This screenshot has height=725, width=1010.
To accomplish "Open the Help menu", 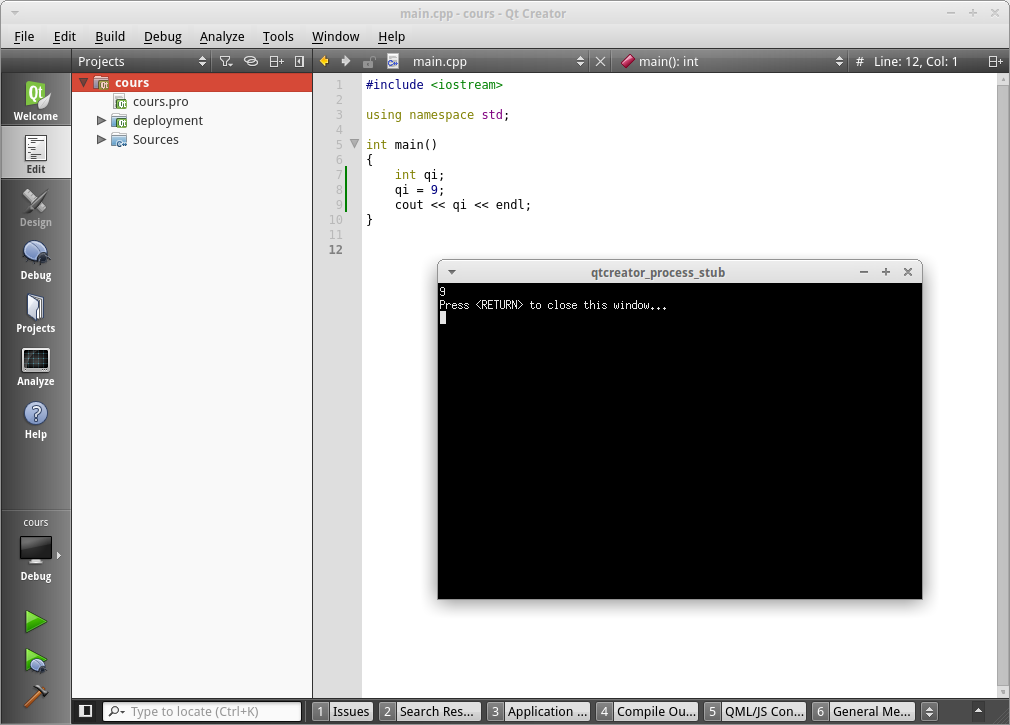I will pos(391,37).
